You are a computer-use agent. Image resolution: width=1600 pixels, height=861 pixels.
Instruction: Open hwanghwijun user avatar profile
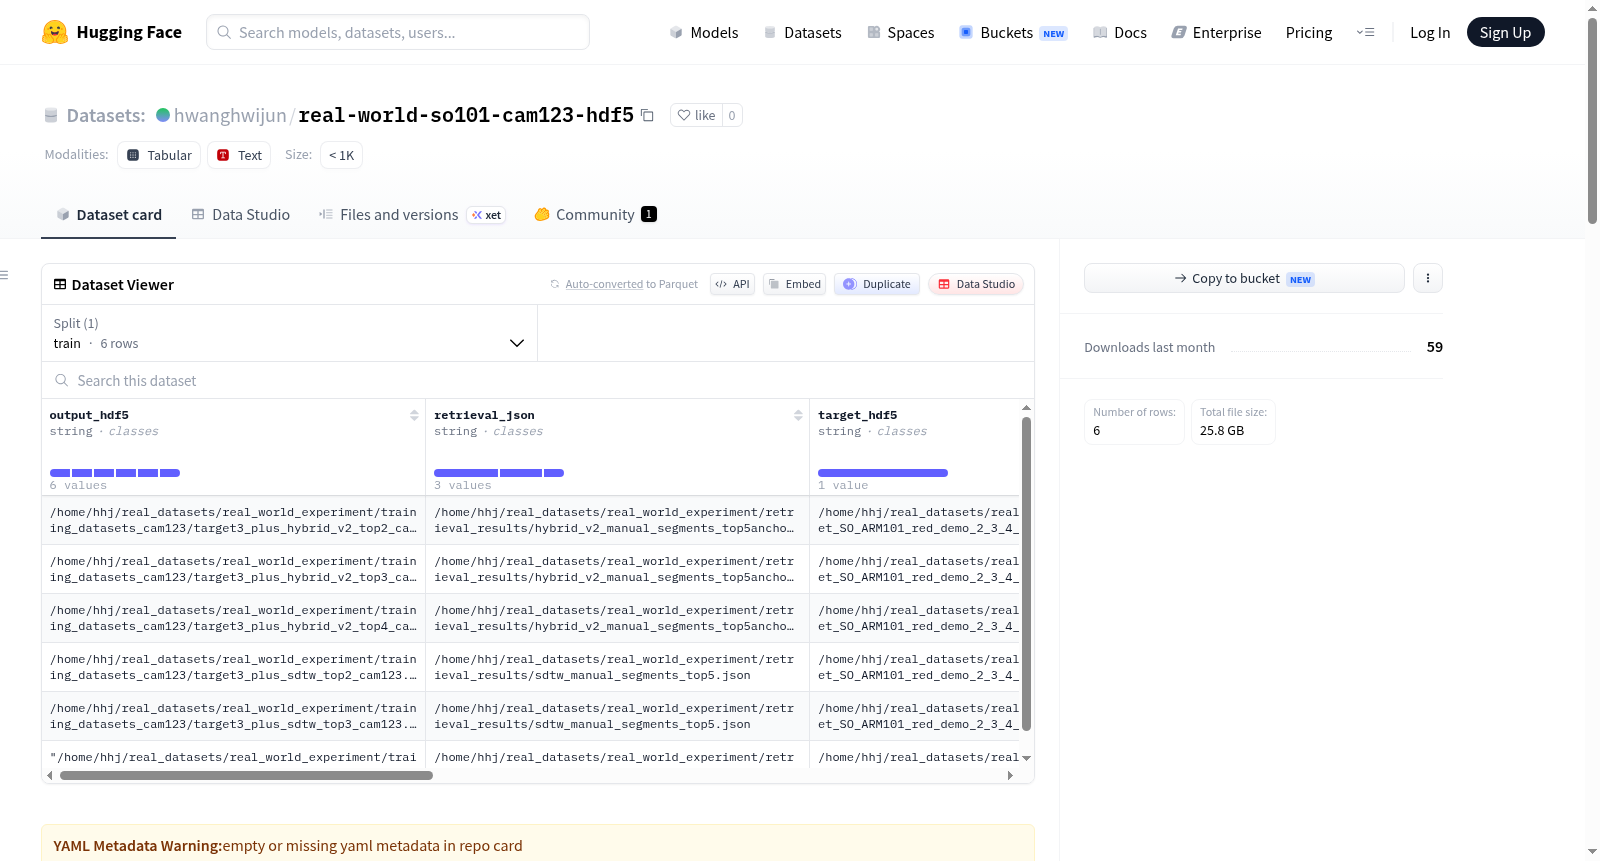coord(163,115)
